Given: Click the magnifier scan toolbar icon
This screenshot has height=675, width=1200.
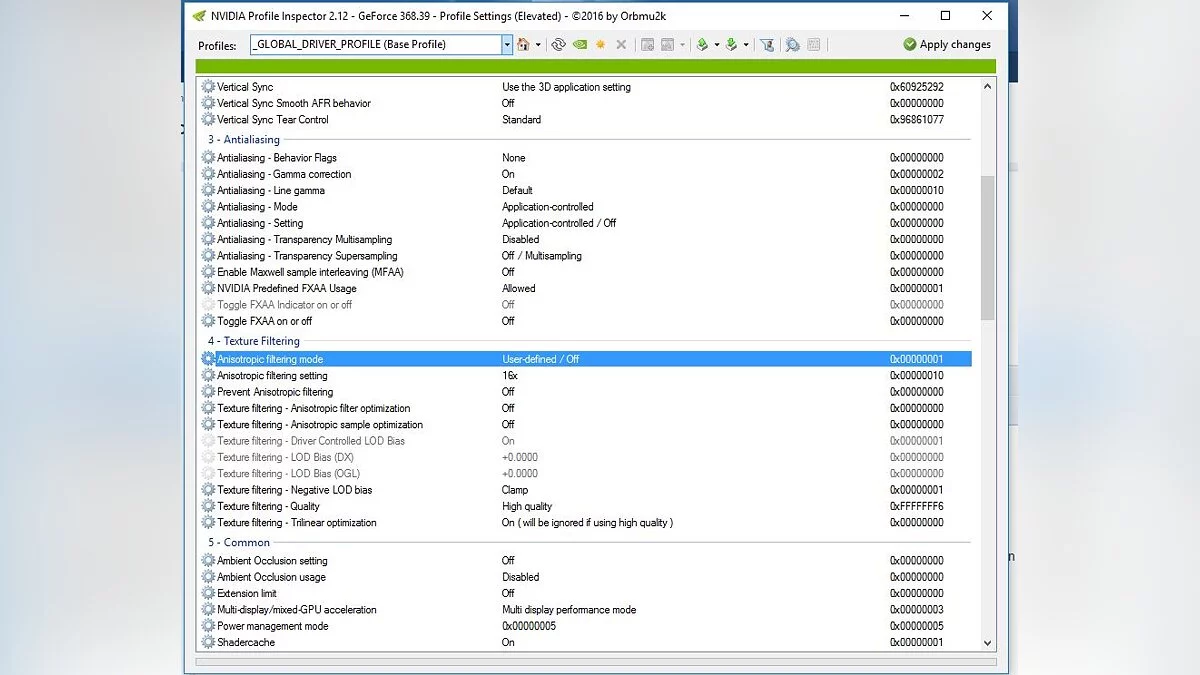Looking at the screenshot, I should [x=793, y=44].
